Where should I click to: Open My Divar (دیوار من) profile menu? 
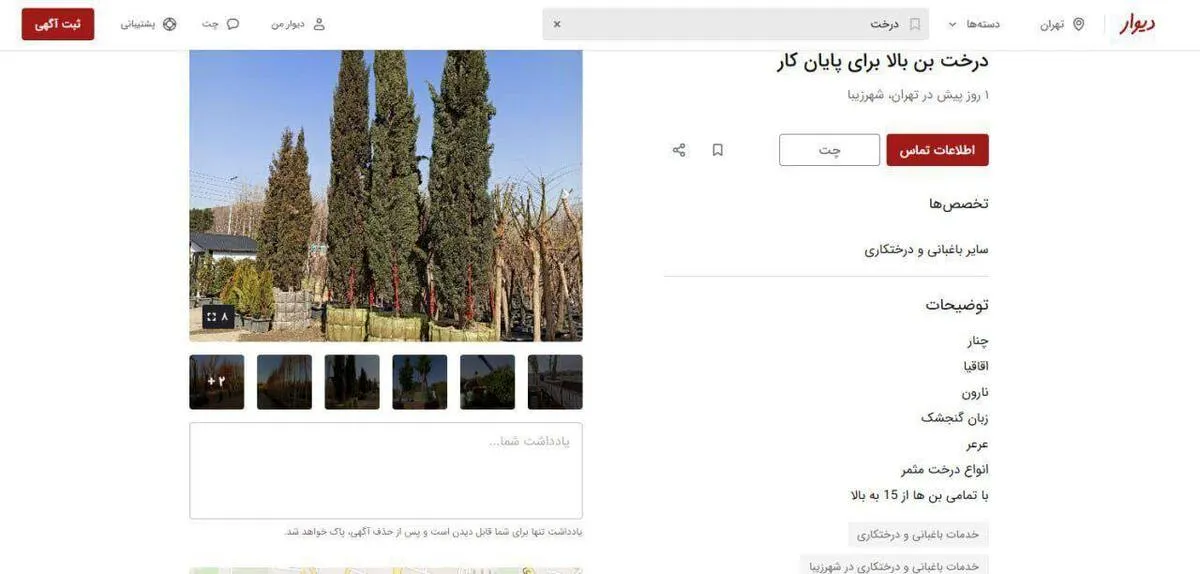pyautogui.click(x=298, y=24)
